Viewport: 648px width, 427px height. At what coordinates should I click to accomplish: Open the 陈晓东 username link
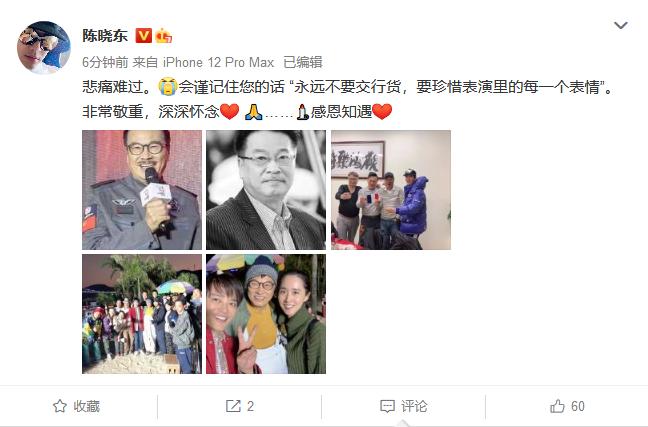105,36
